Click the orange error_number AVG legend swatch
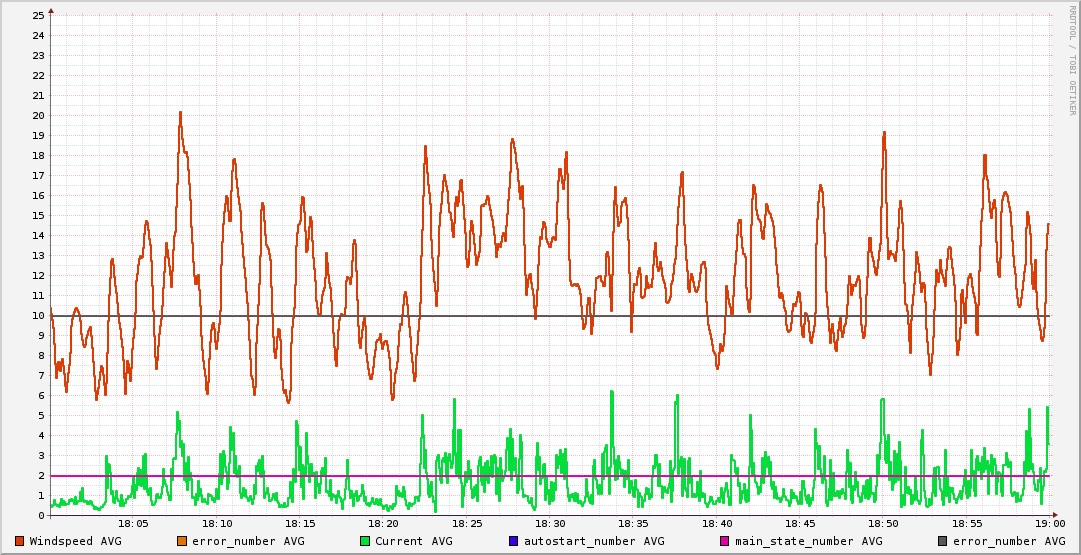 click(181, 541)
